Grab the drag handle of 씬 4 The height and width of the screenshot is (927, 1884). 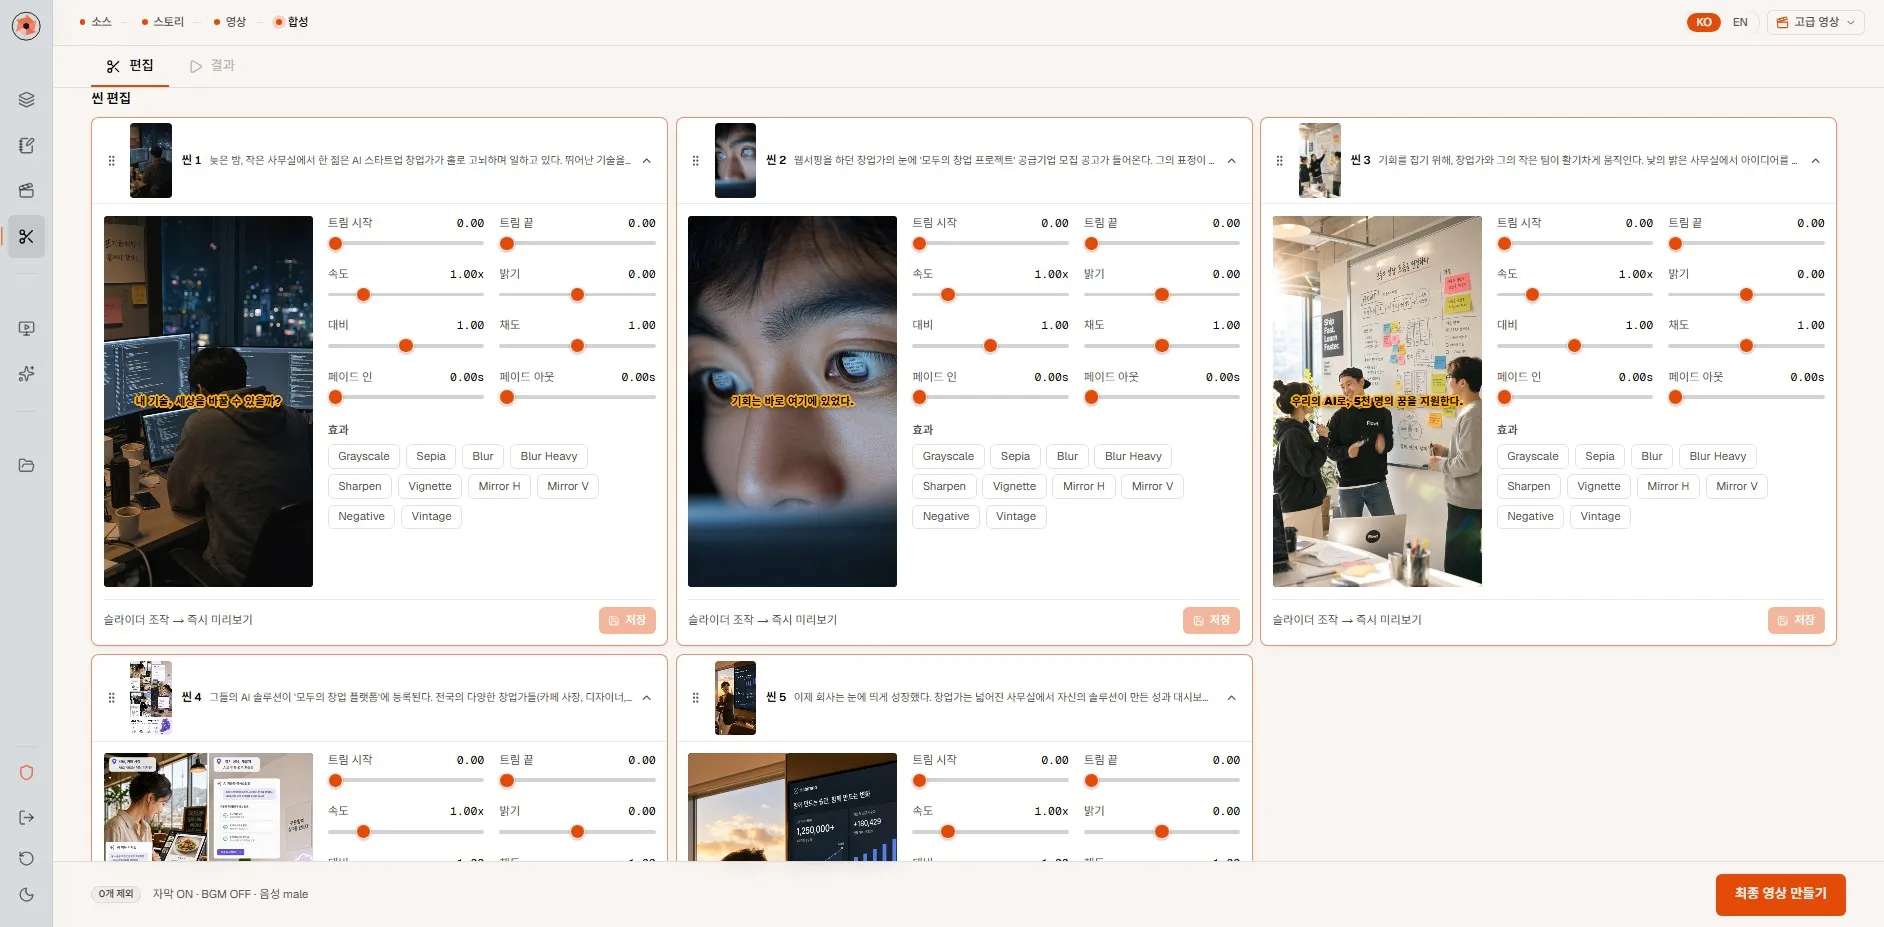click(111, 698)
